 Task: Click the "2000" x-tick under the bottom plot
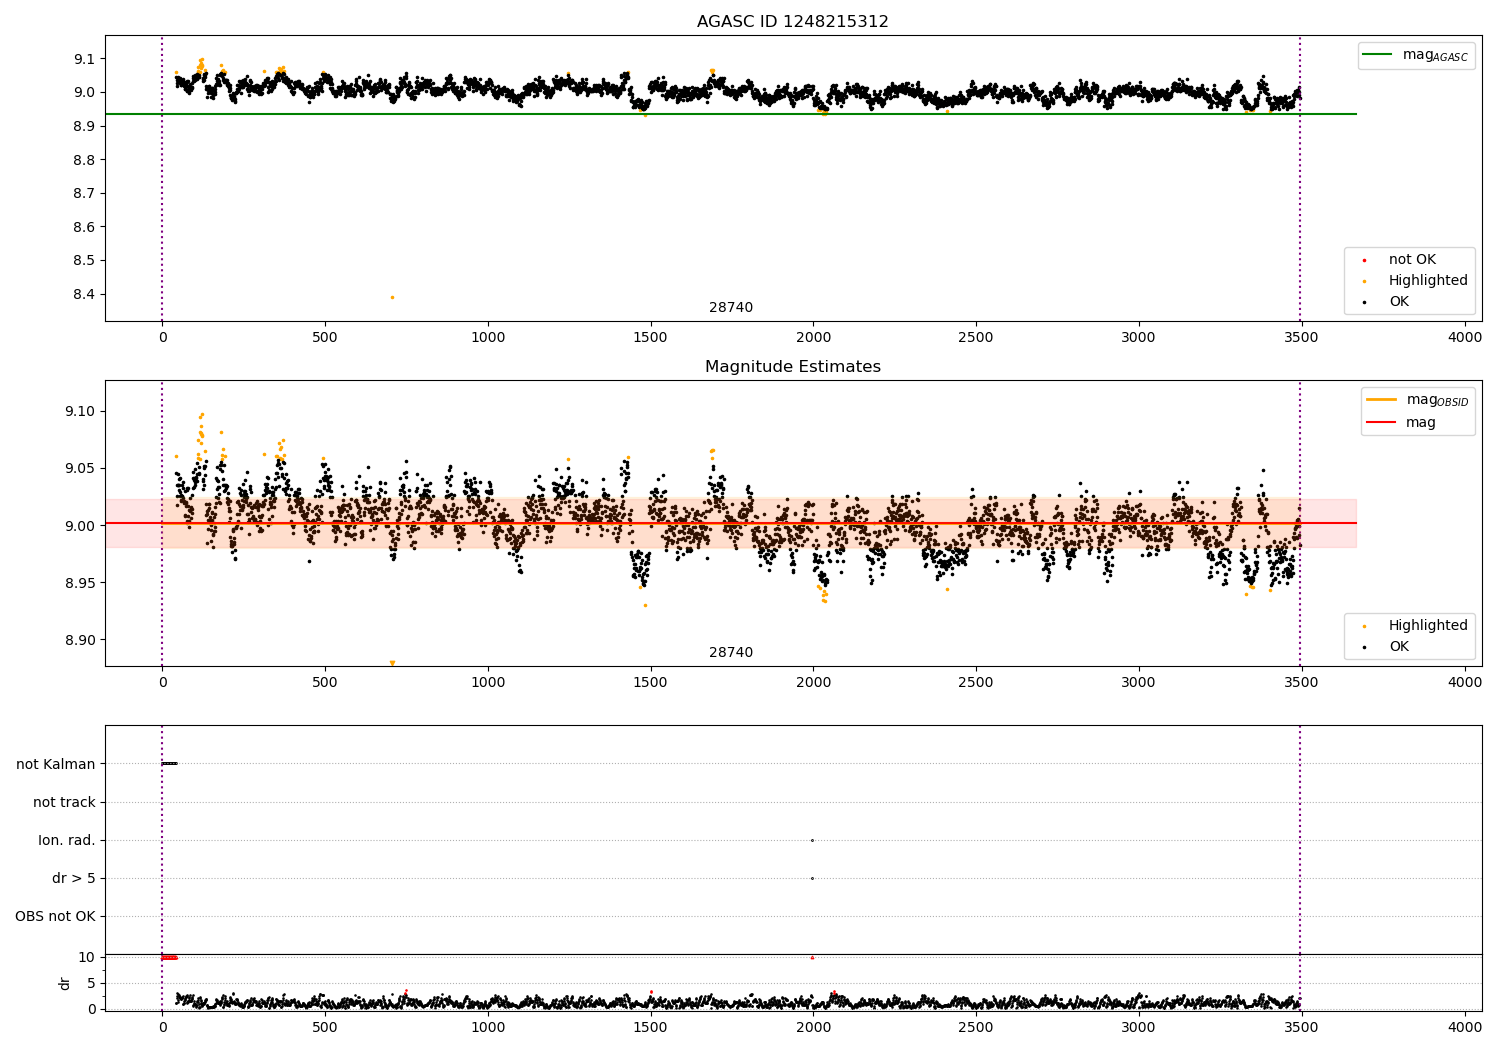point(813,1027)
